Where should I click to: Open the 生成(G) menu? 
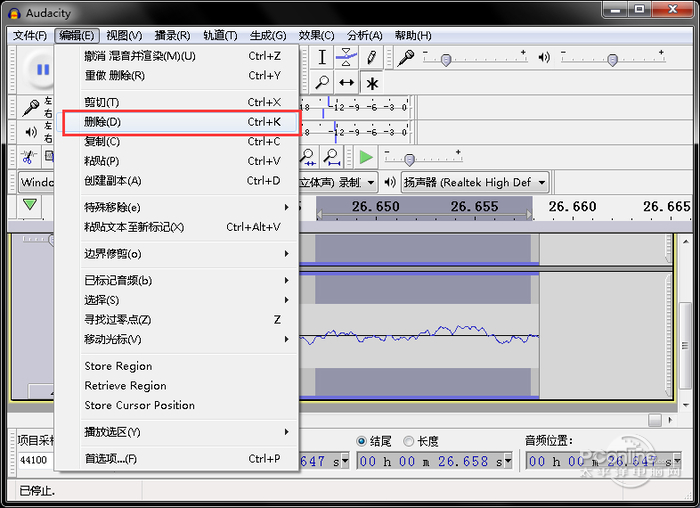268,36
